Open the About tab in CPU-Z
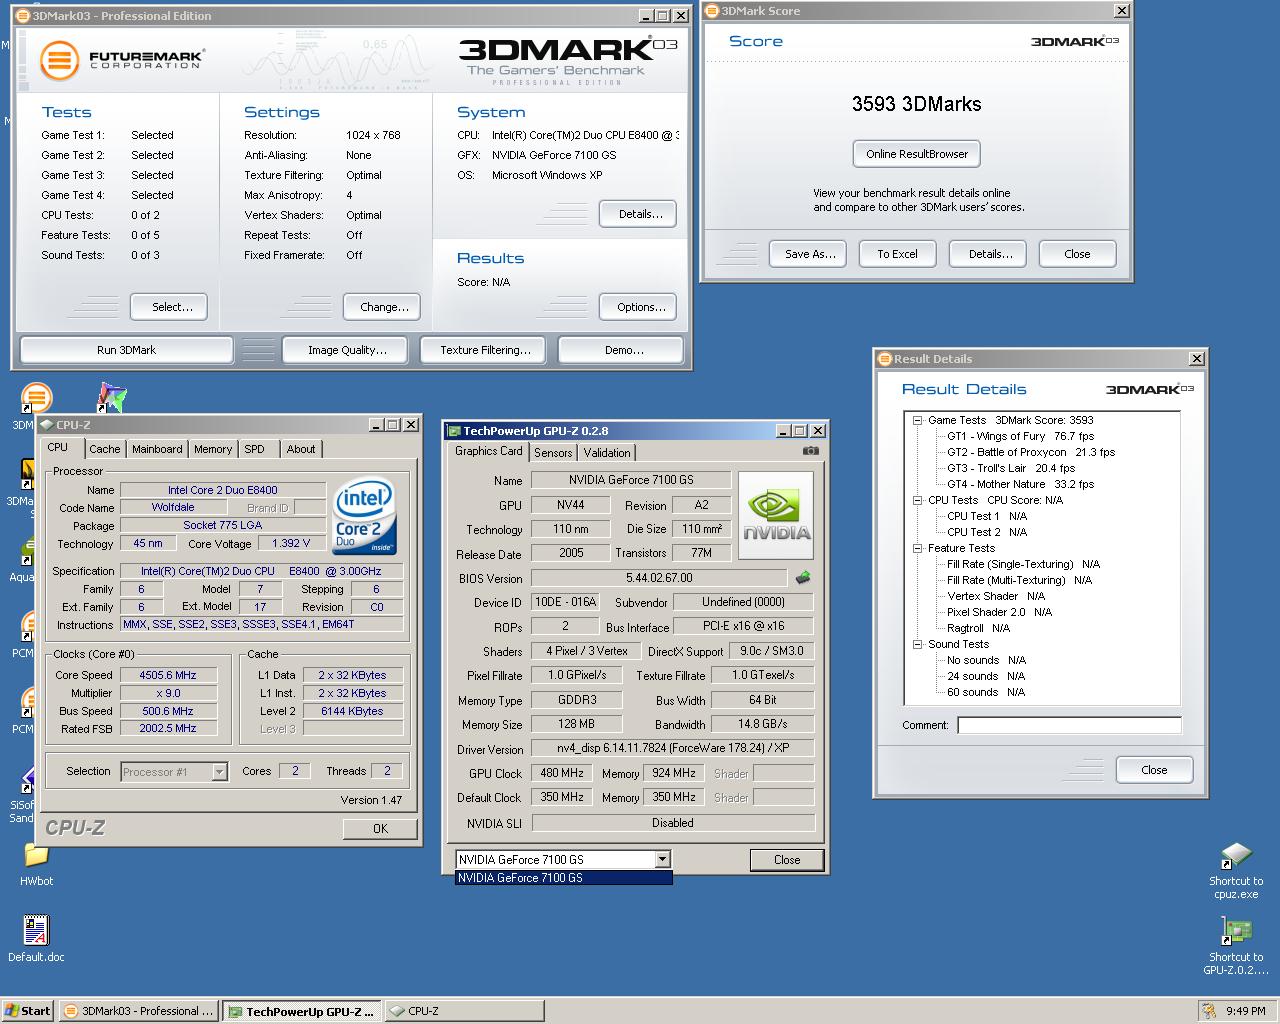This screenshot has height=1024, width=1280. [x=301, y=449]
